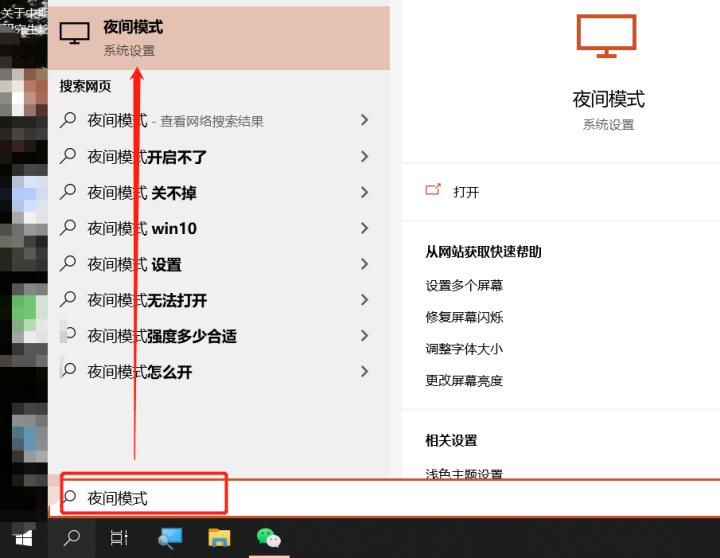Expand chevron for 夜间模式无法打开 row
Viewport: 720px width, 558px height.
365,300
